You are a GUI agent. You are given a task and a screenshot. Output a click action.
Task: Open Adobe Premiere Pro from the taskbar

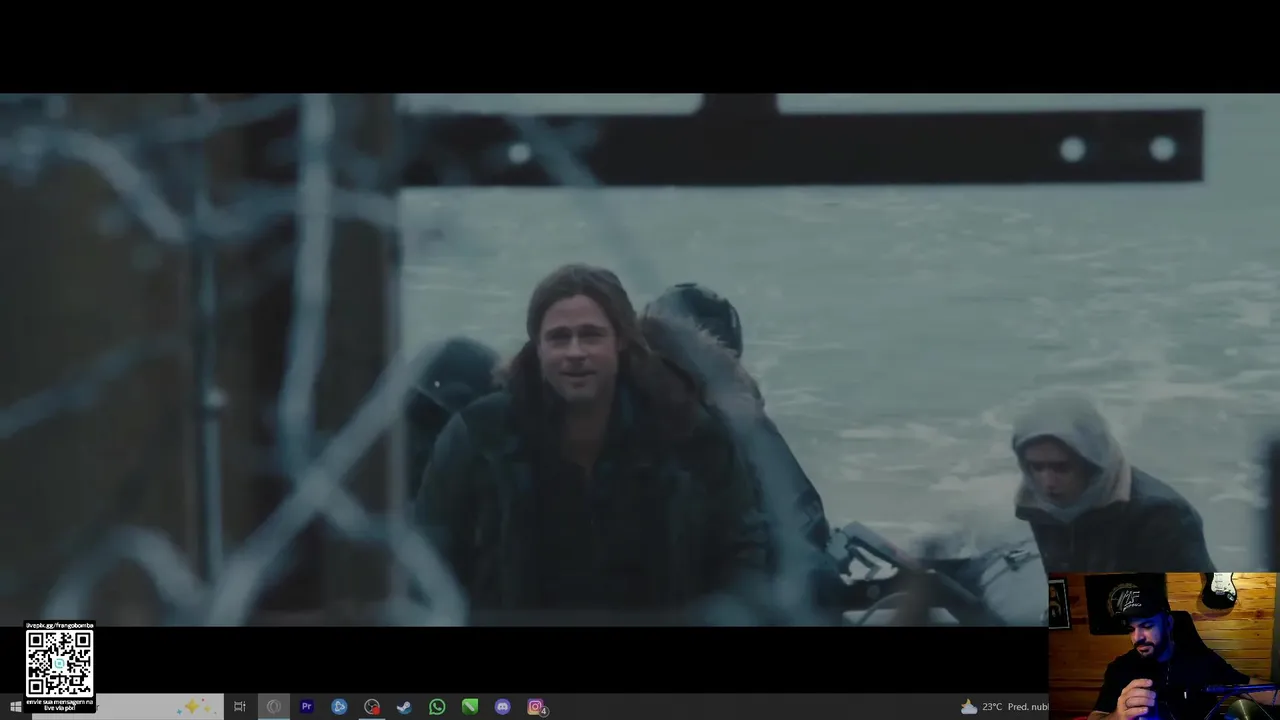[x=307, y=707]
